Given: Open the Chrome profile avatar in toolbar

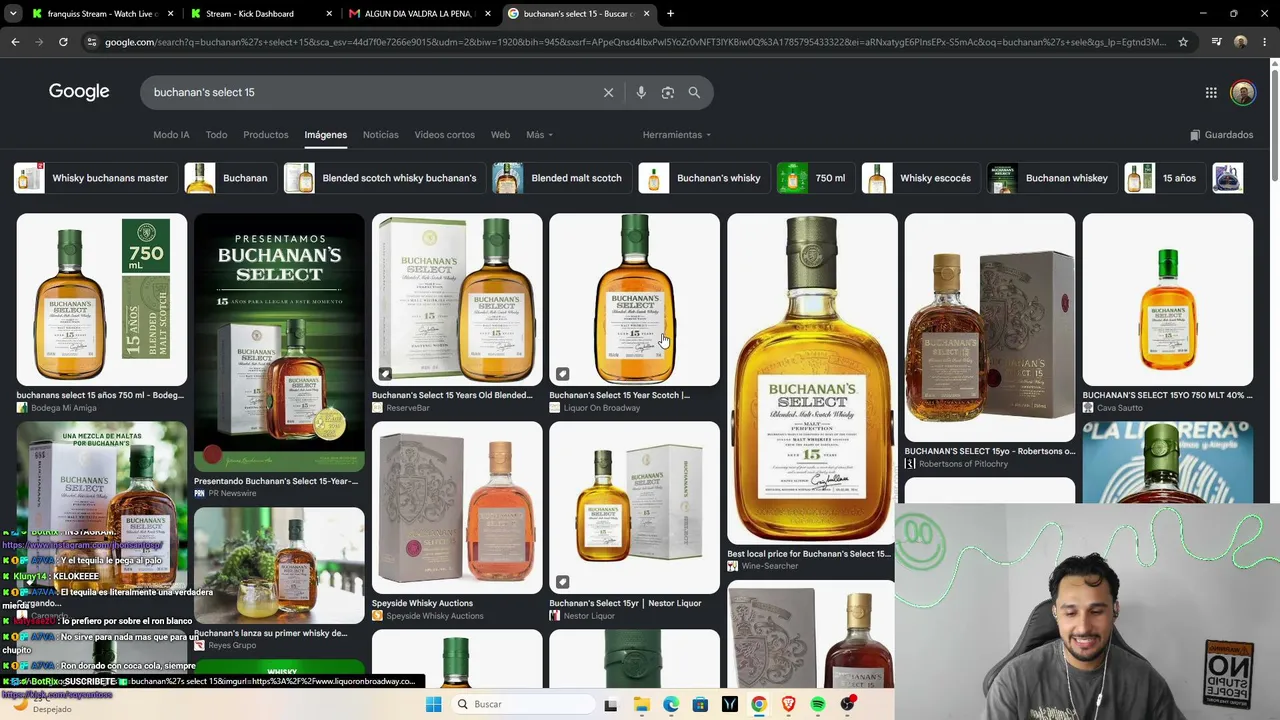Looking at the screenshot, I should (x=1240, y=42).
